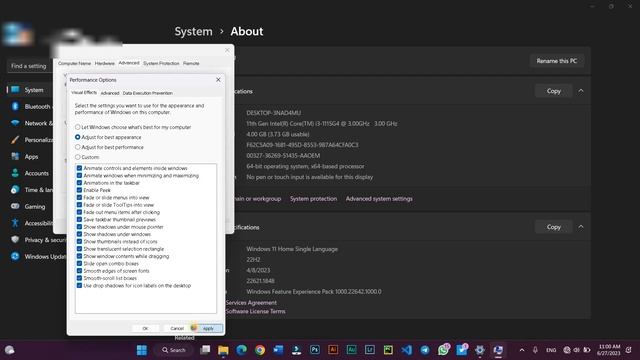The width and height of the screenshot is (640, 360).
Task: Uncheck Use drop shadows for icon labels
Action: click(79, 285)
